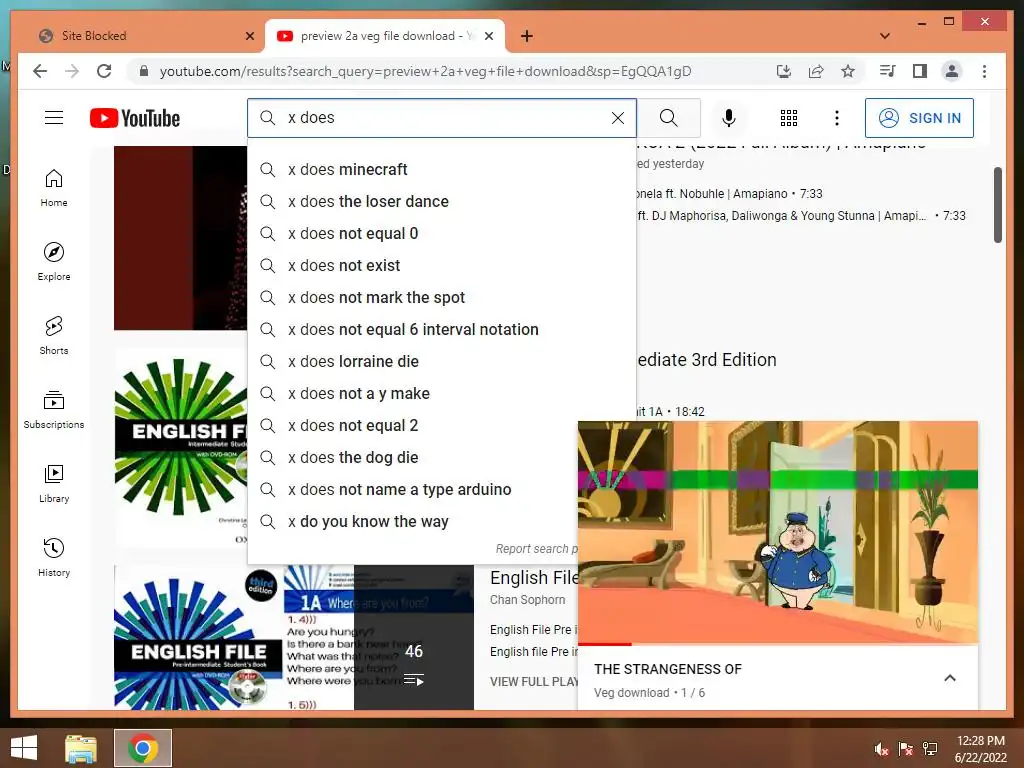Open a new tab with the plus button

526,36
